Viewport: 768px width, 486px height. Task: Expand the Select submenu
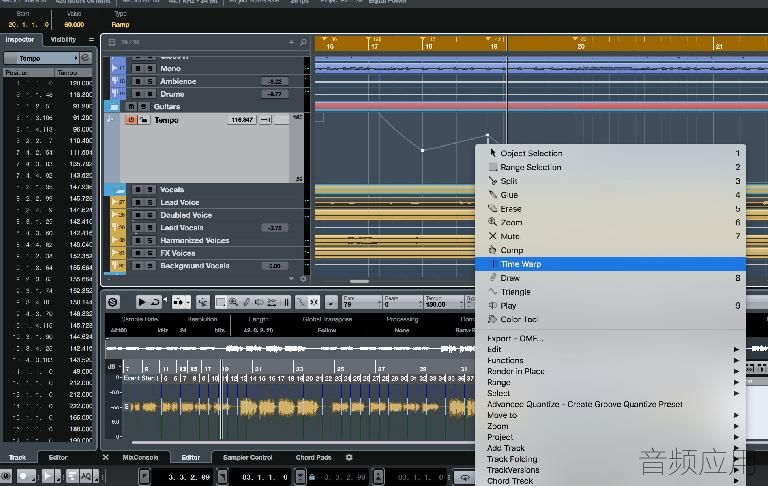point(610,393)
